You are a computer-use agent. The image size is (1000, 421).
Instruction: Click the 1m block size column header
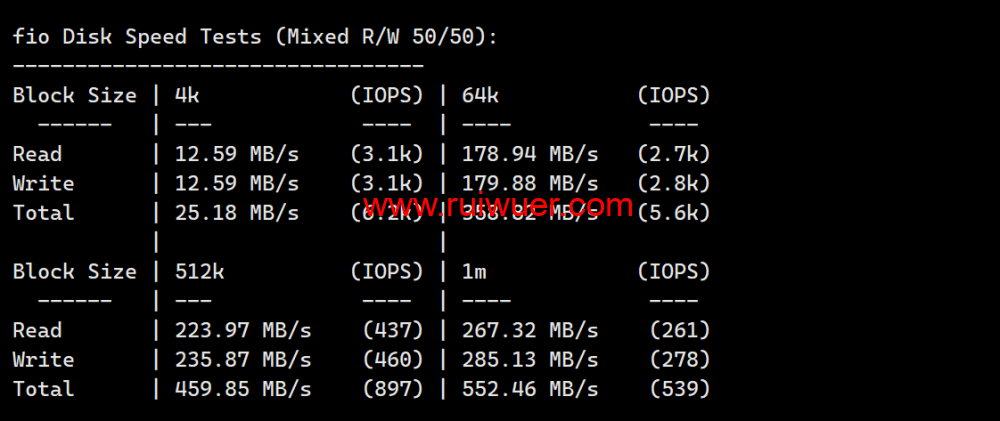click(x=475, y=272)
